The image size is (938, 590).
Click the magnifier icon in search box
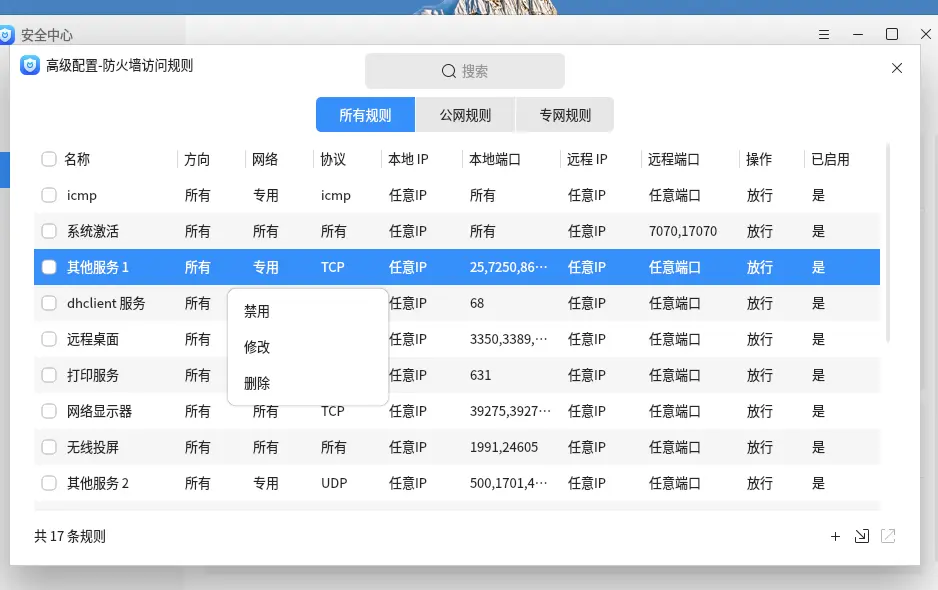click(x=449, y=71)
